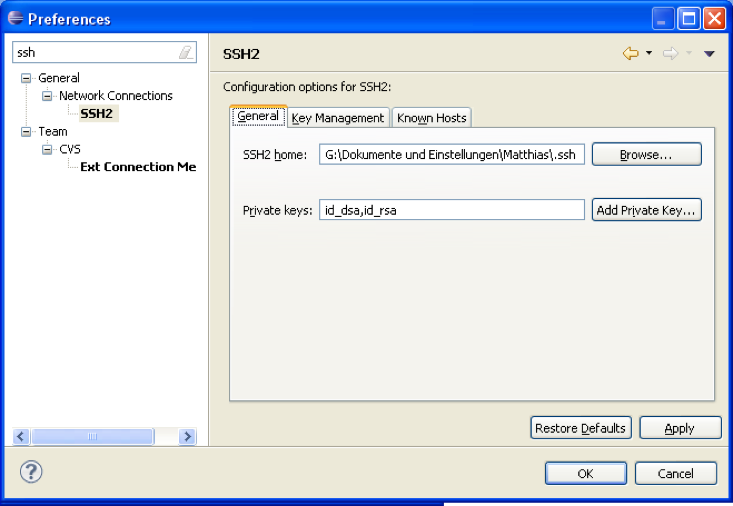Viewport: 733px width, 506px height.
Task: Click the Add Private Key... button
Action: point(646,210)
